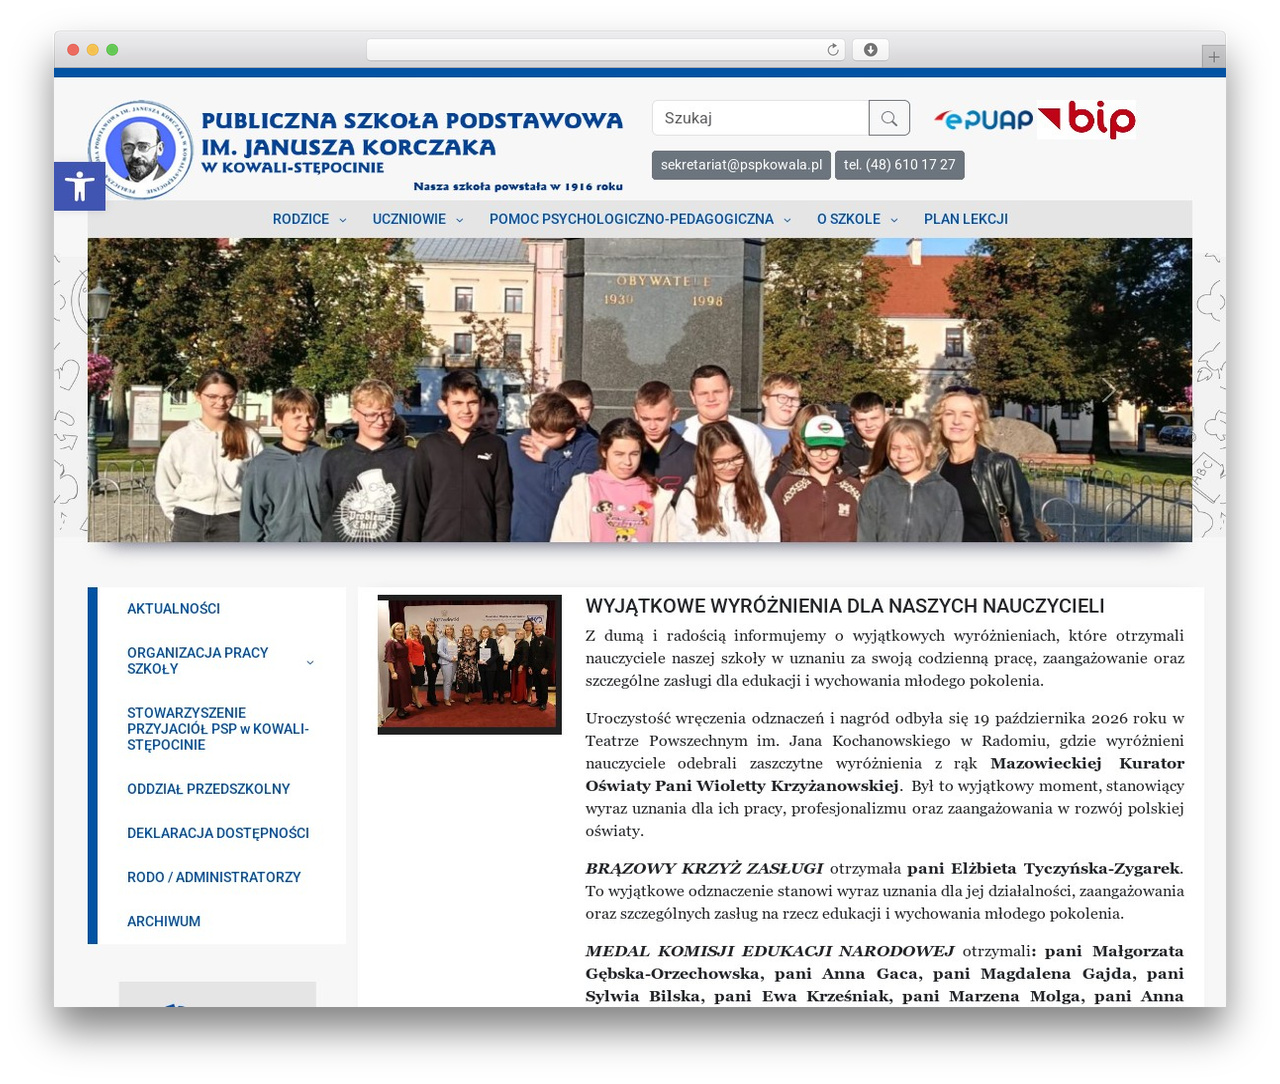Open the BIP logo link
This screenshot has height=1084, width=1280.
1088,119
